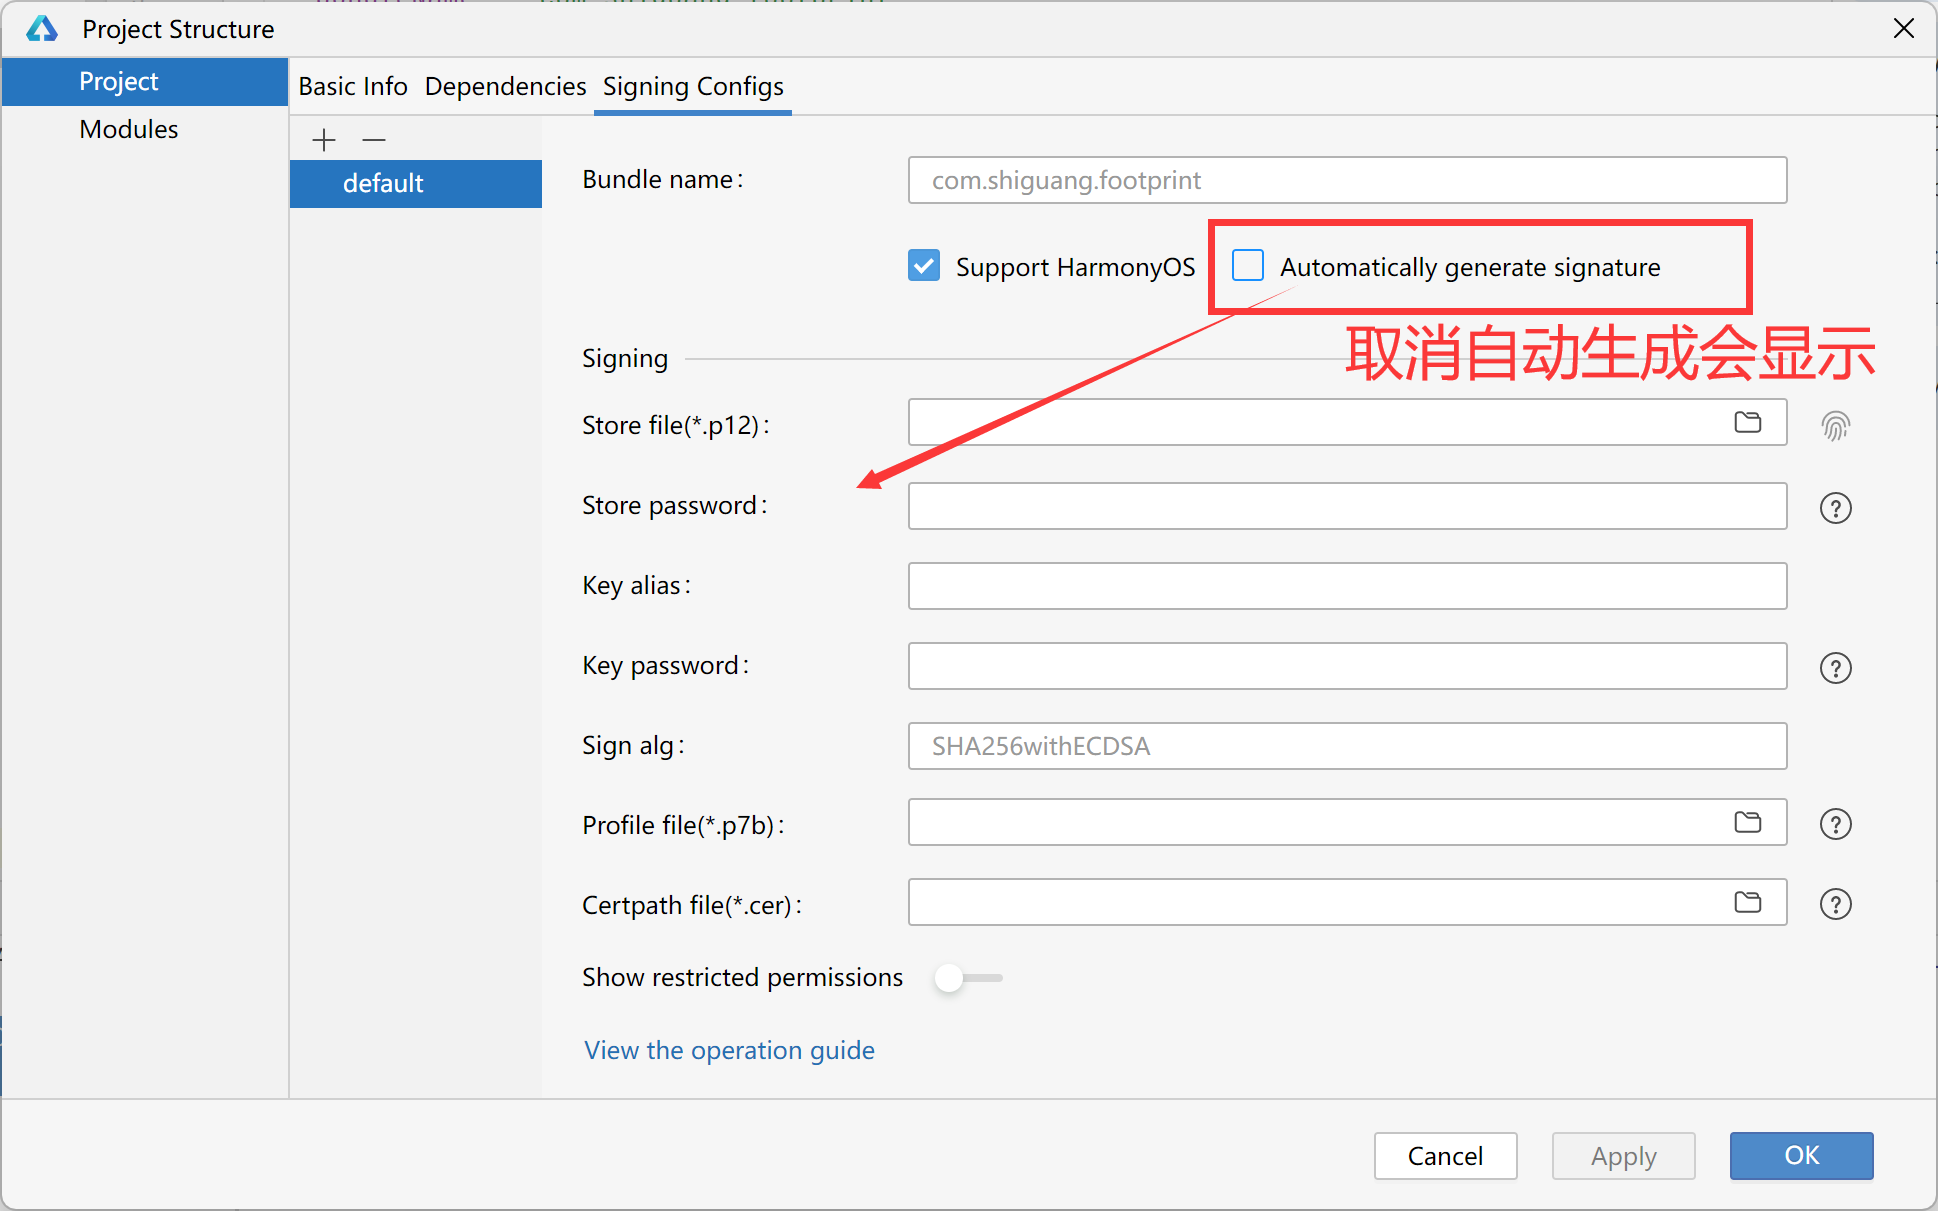Viewport: 1938px width, 1211px height.
Task: Open the Dependencies tab
Action: [505, 87]
